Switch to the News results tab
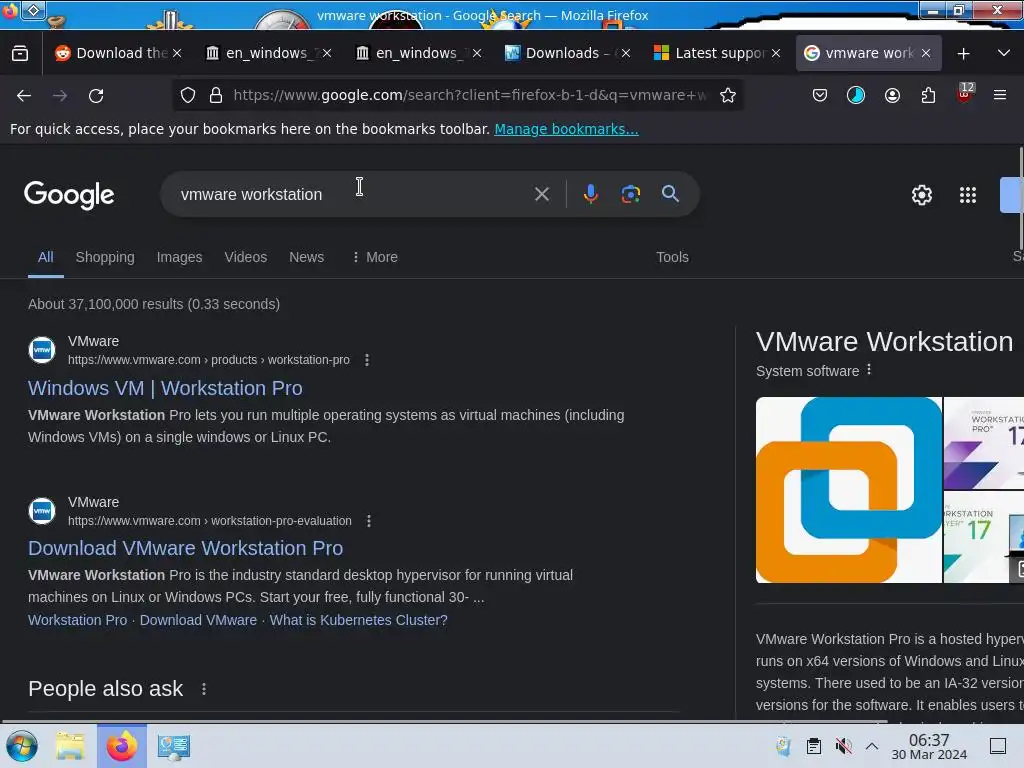The width and height of the screenshot is (1024, 768). pyautogui.click(x=306, y=257)
